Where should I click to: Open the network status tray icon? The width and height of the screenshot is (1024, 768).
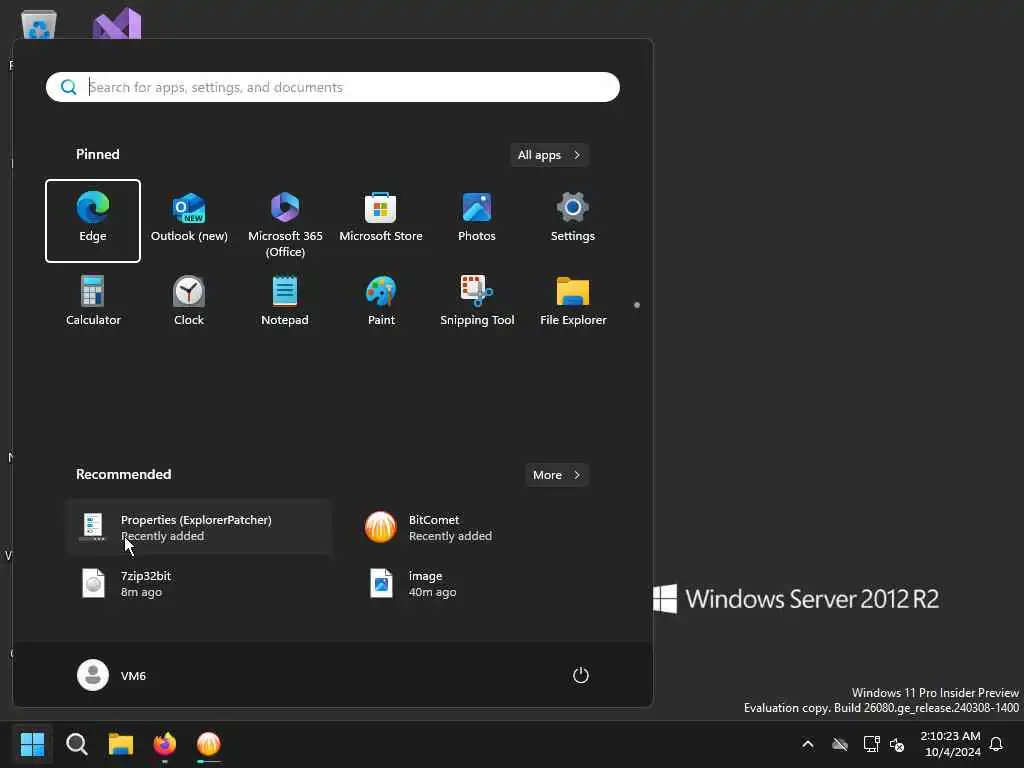871,744
